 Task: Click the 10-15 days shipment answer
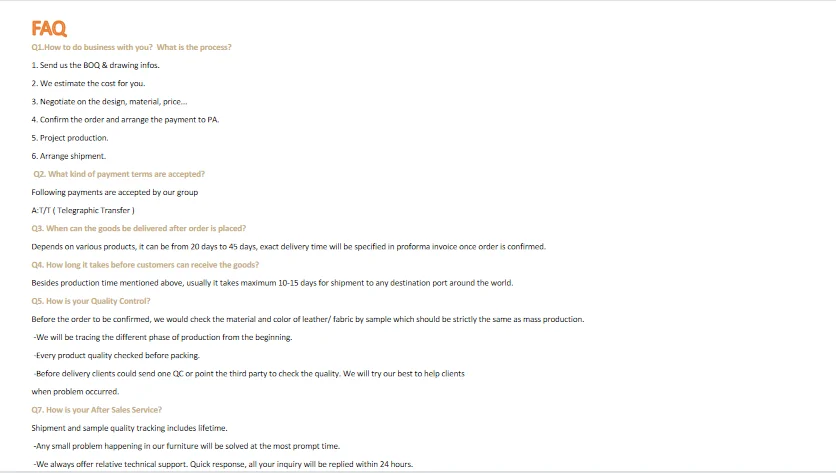coord(272,283)
